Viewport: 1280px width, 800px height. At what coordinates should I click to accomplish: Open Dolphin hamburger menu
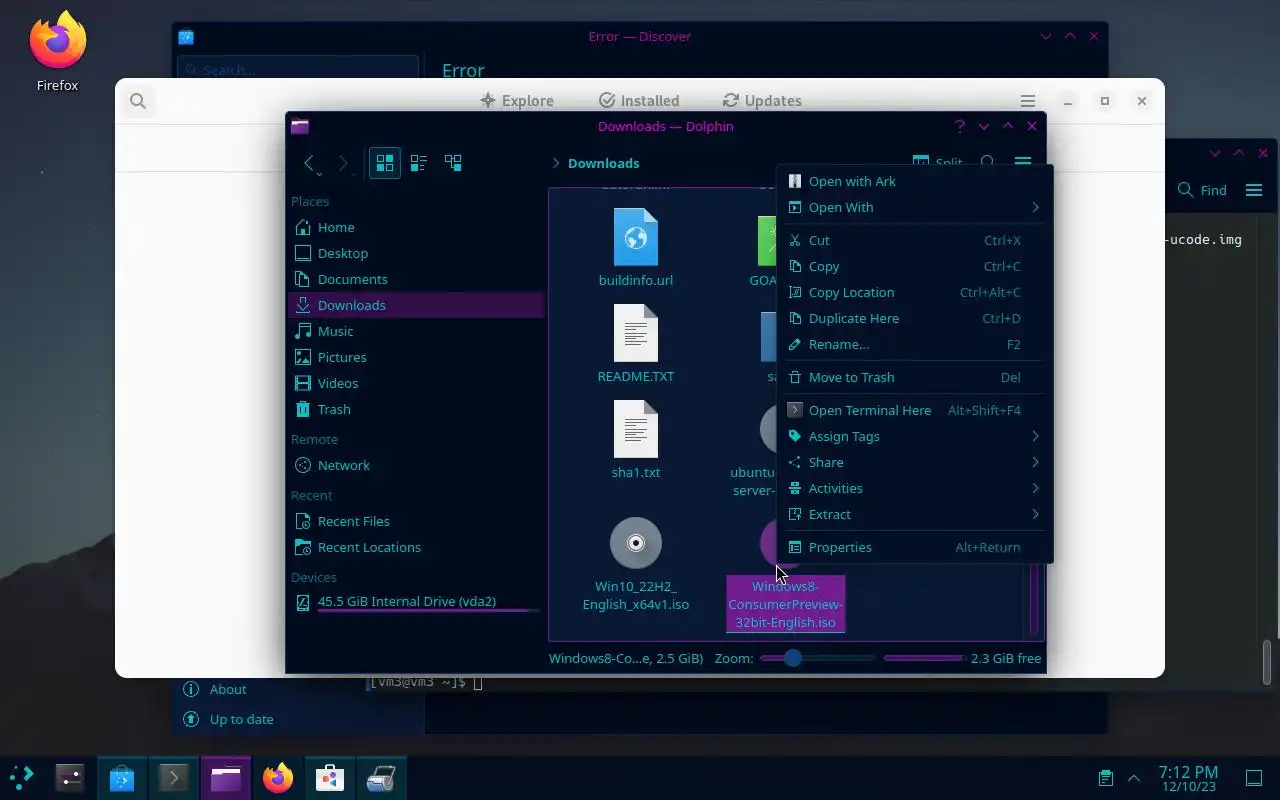pyautogui.click(x=1022, y=162)
